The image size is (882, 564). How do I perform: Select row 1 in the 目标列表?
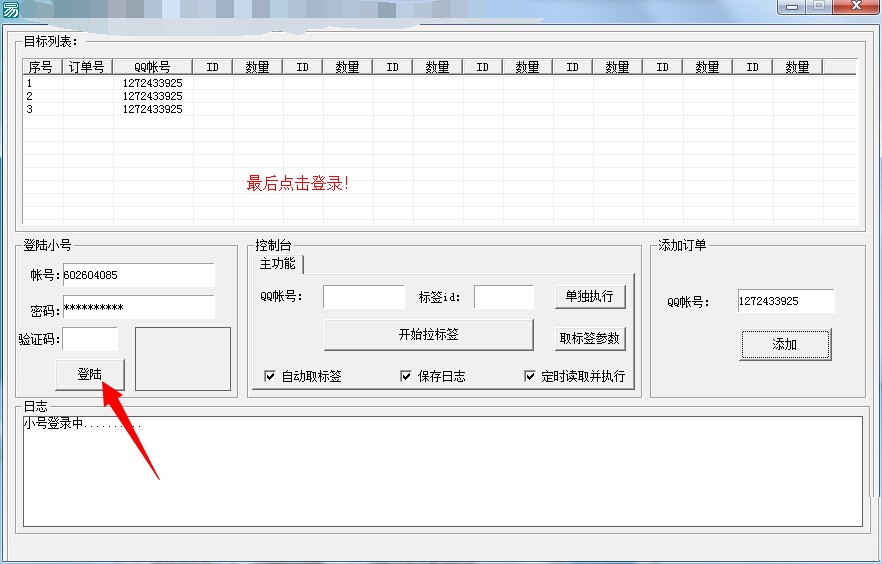click(440, 83)
